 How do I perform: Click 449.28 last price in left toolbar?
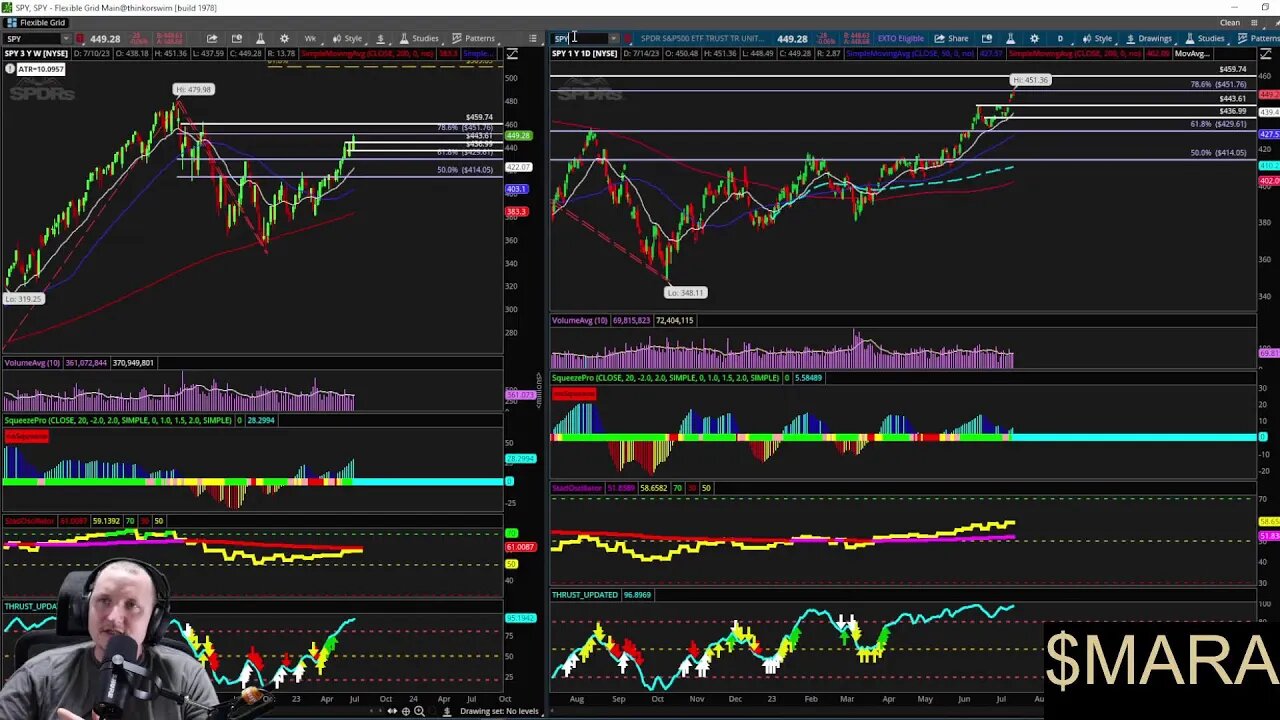[x=105, y=39]
